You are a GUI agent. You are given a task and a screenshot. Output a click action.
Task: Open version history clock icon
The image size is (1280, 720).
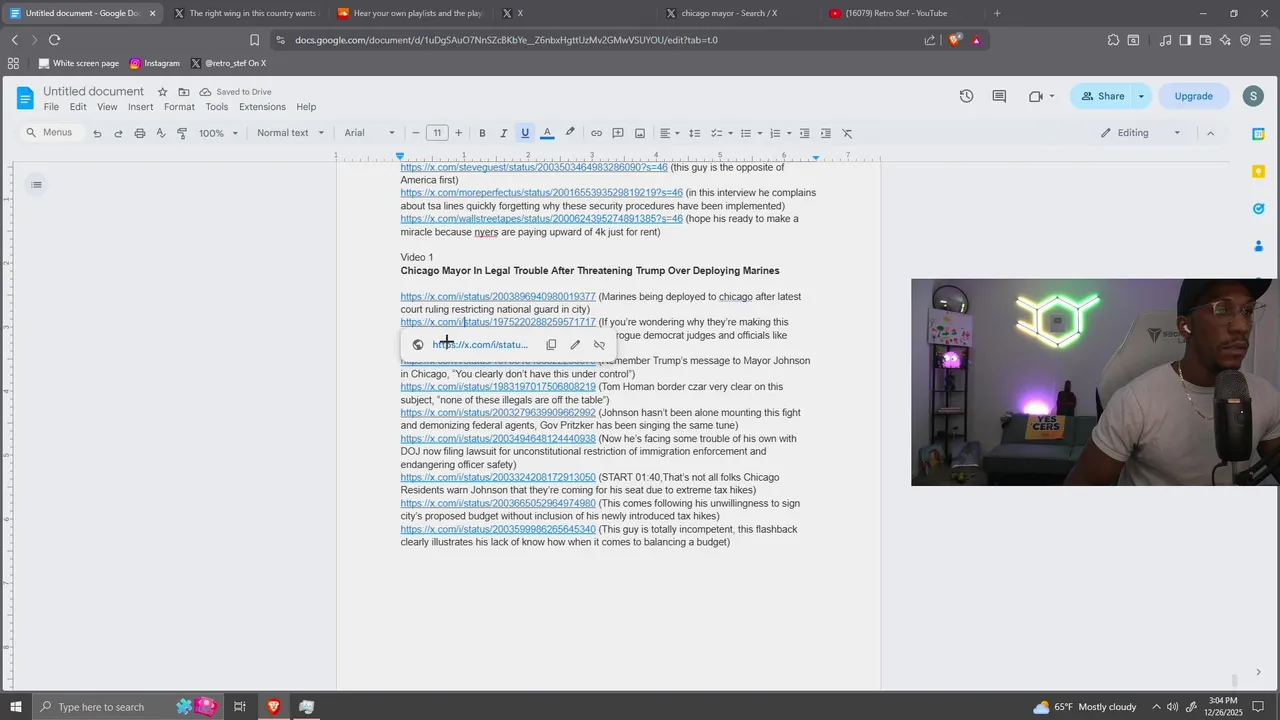966,96
